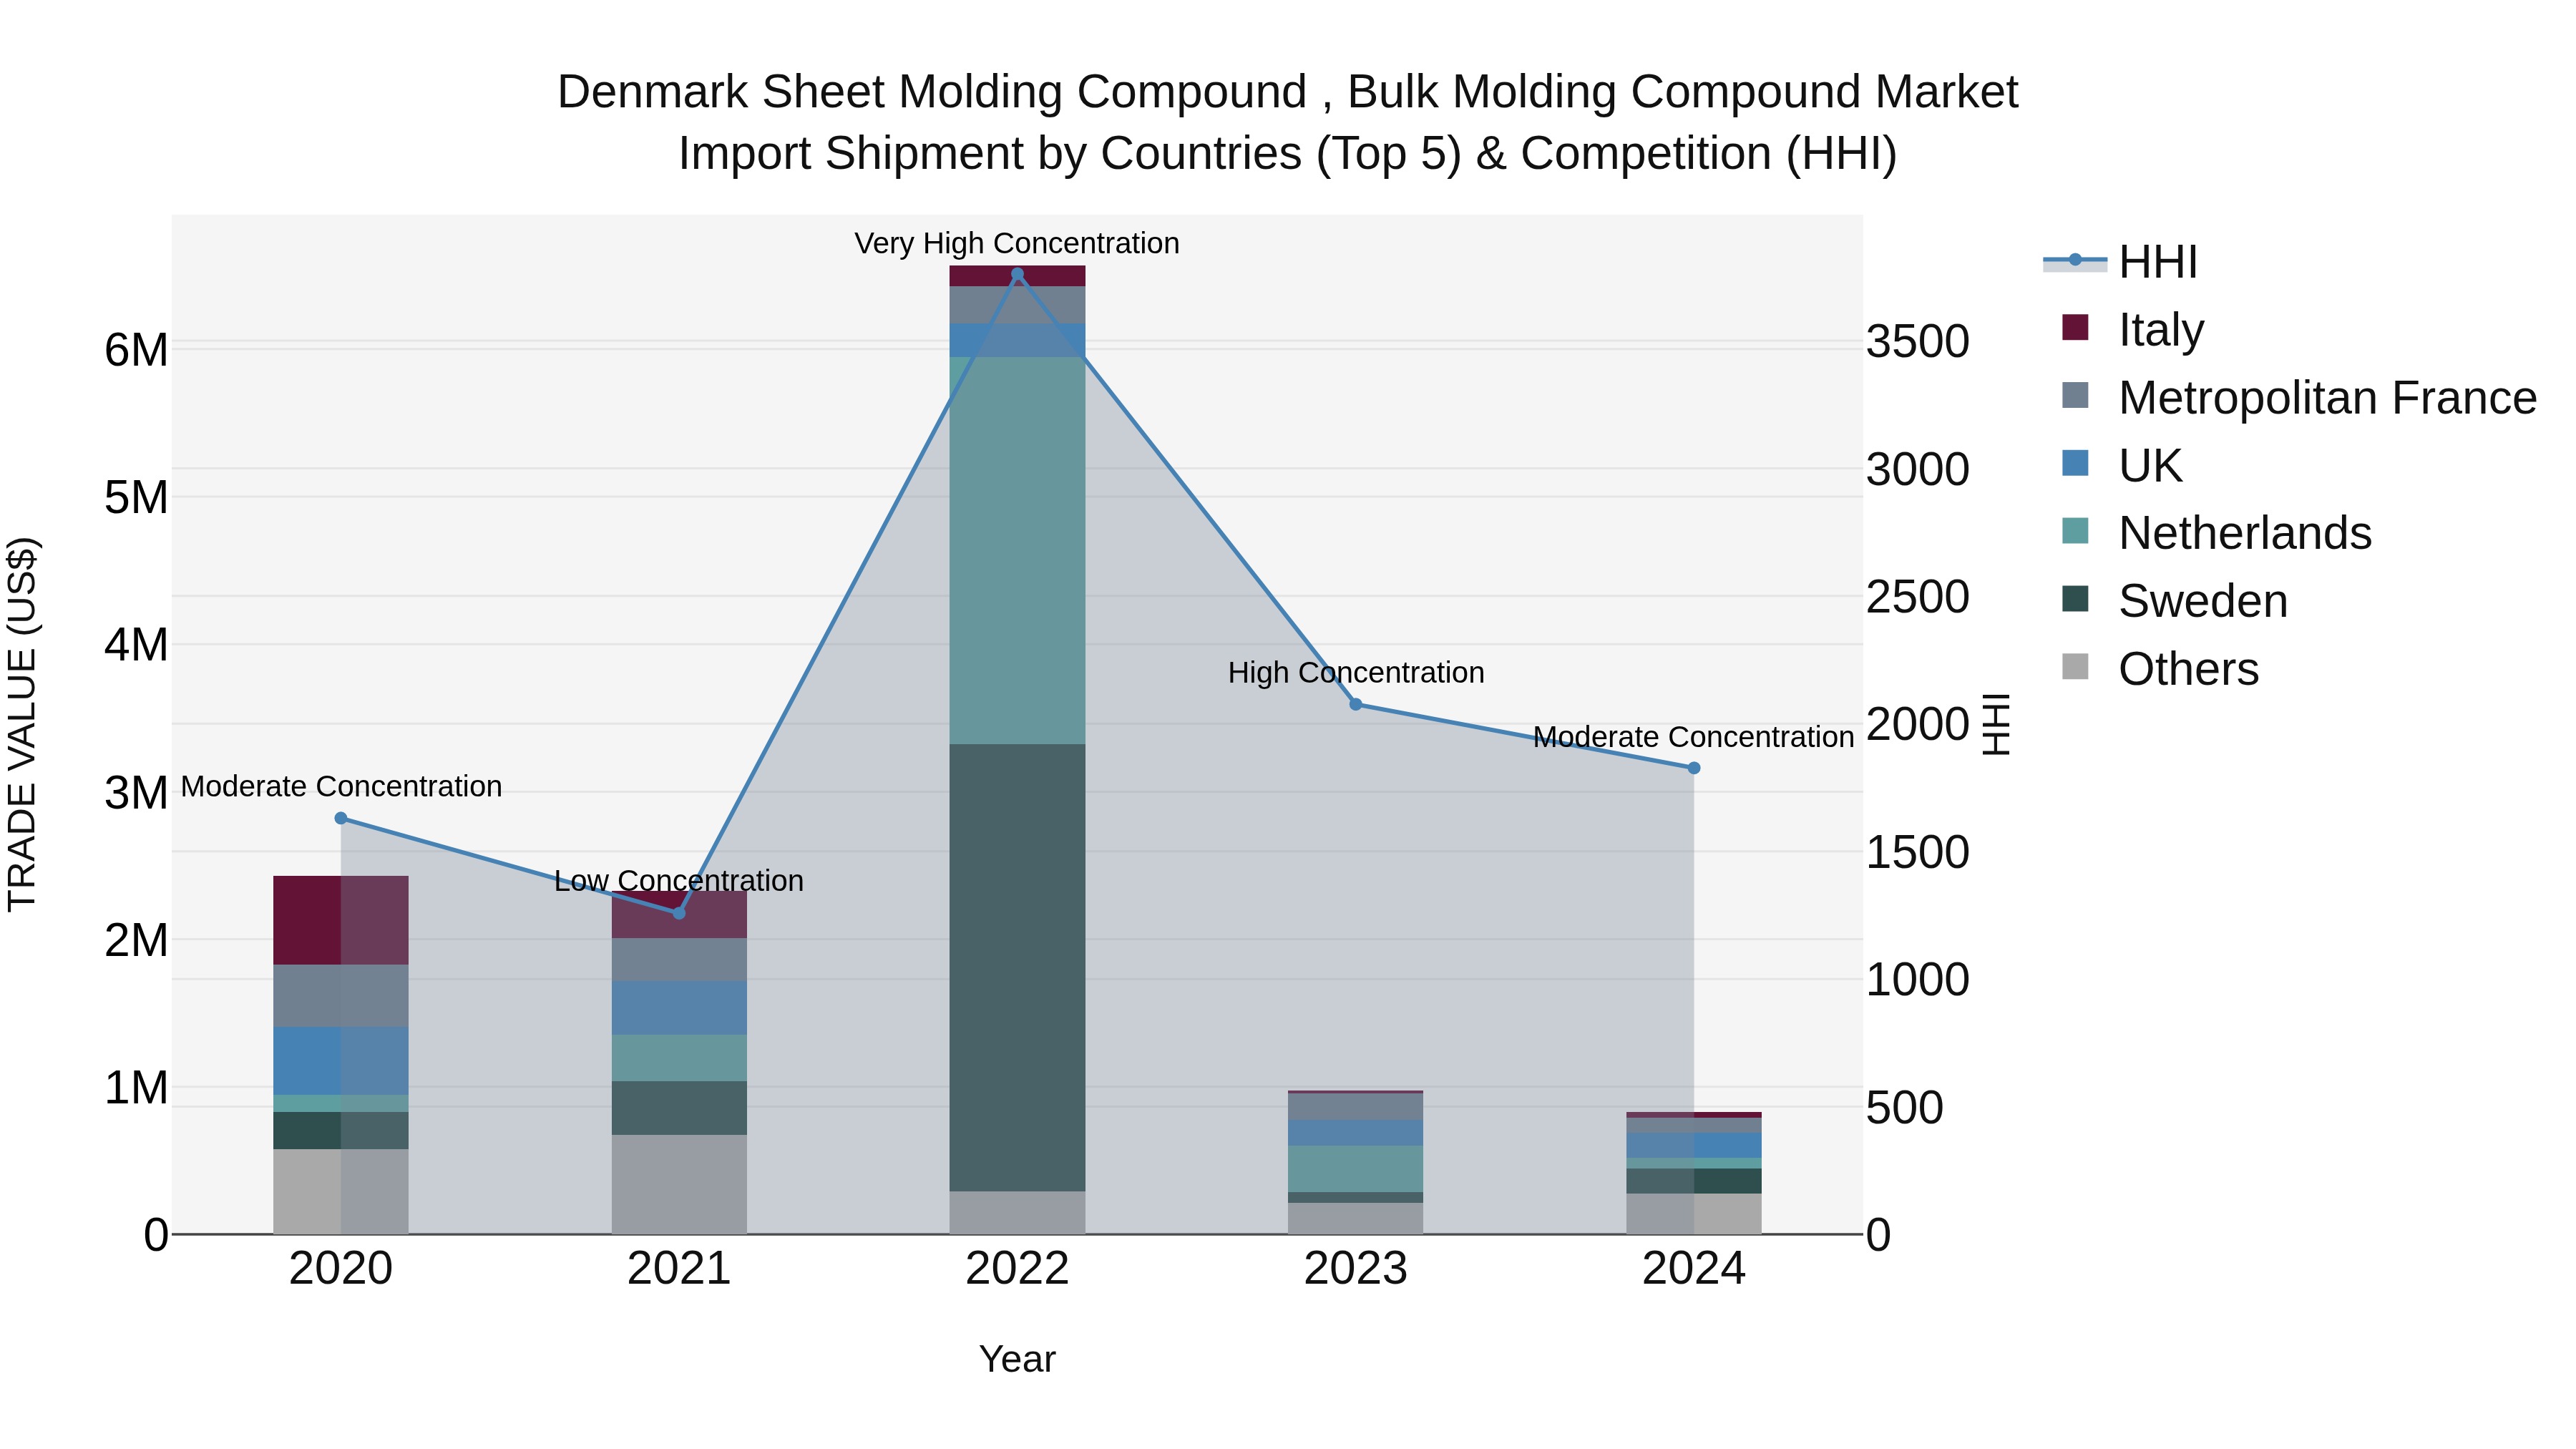This screenshot has height=1449, width=2576.
Task: Click the 2021 HHI line marker
Action: [x=679, y=912]
